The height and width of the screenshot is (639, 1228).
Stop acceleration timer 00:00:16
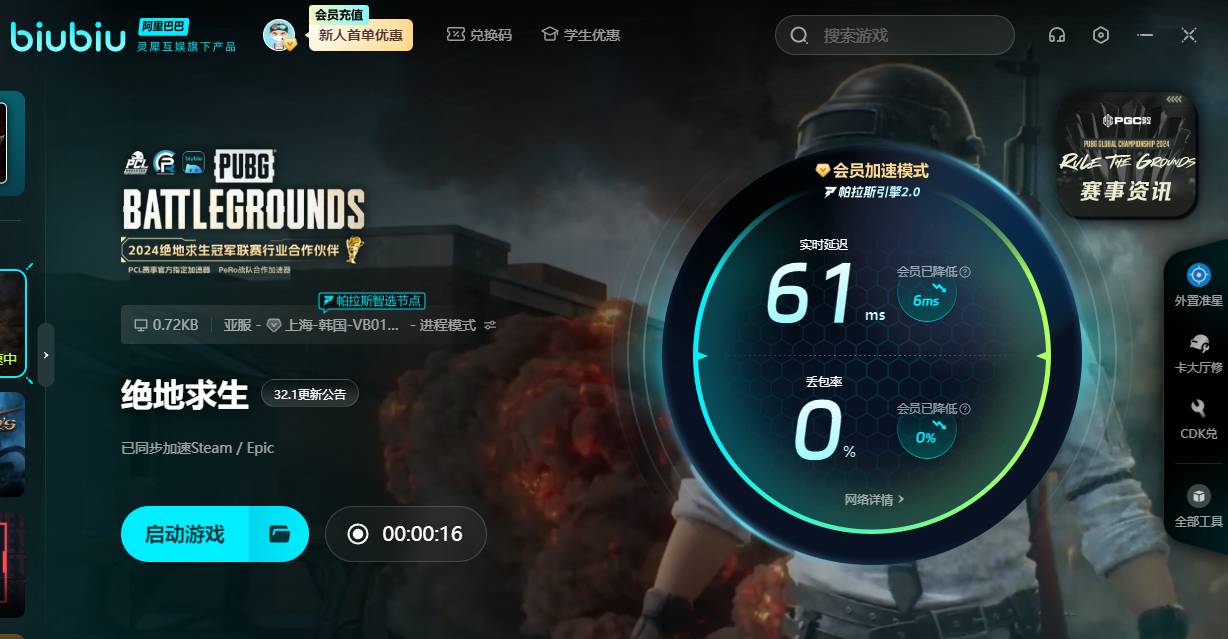[406, 534]
